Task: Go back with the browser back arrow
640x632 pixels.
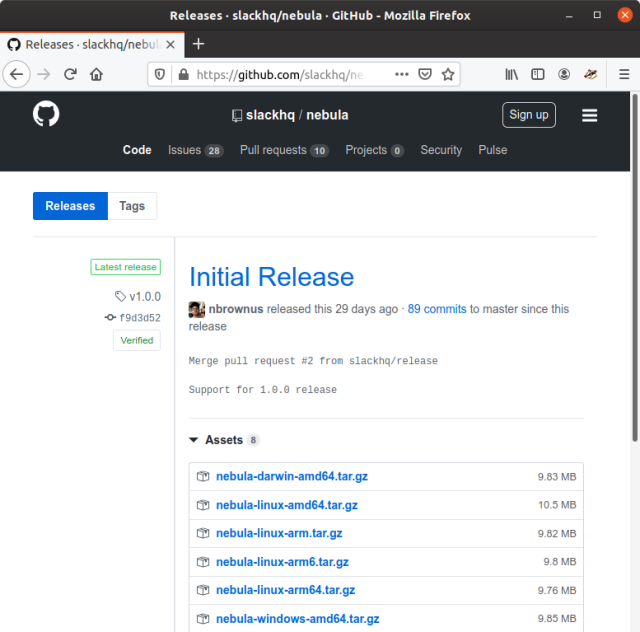Action: coord(17,74)
